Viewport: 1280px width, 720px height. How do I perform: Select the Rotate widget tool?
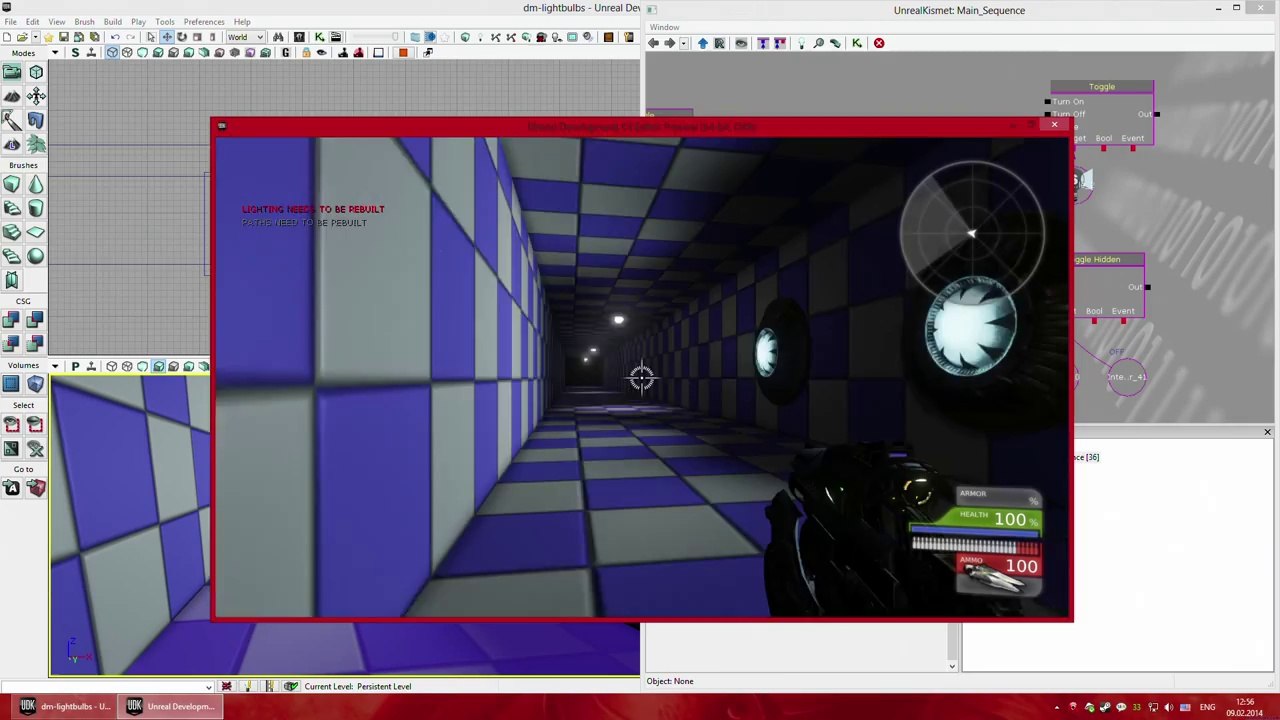click(x=182, y=37)
